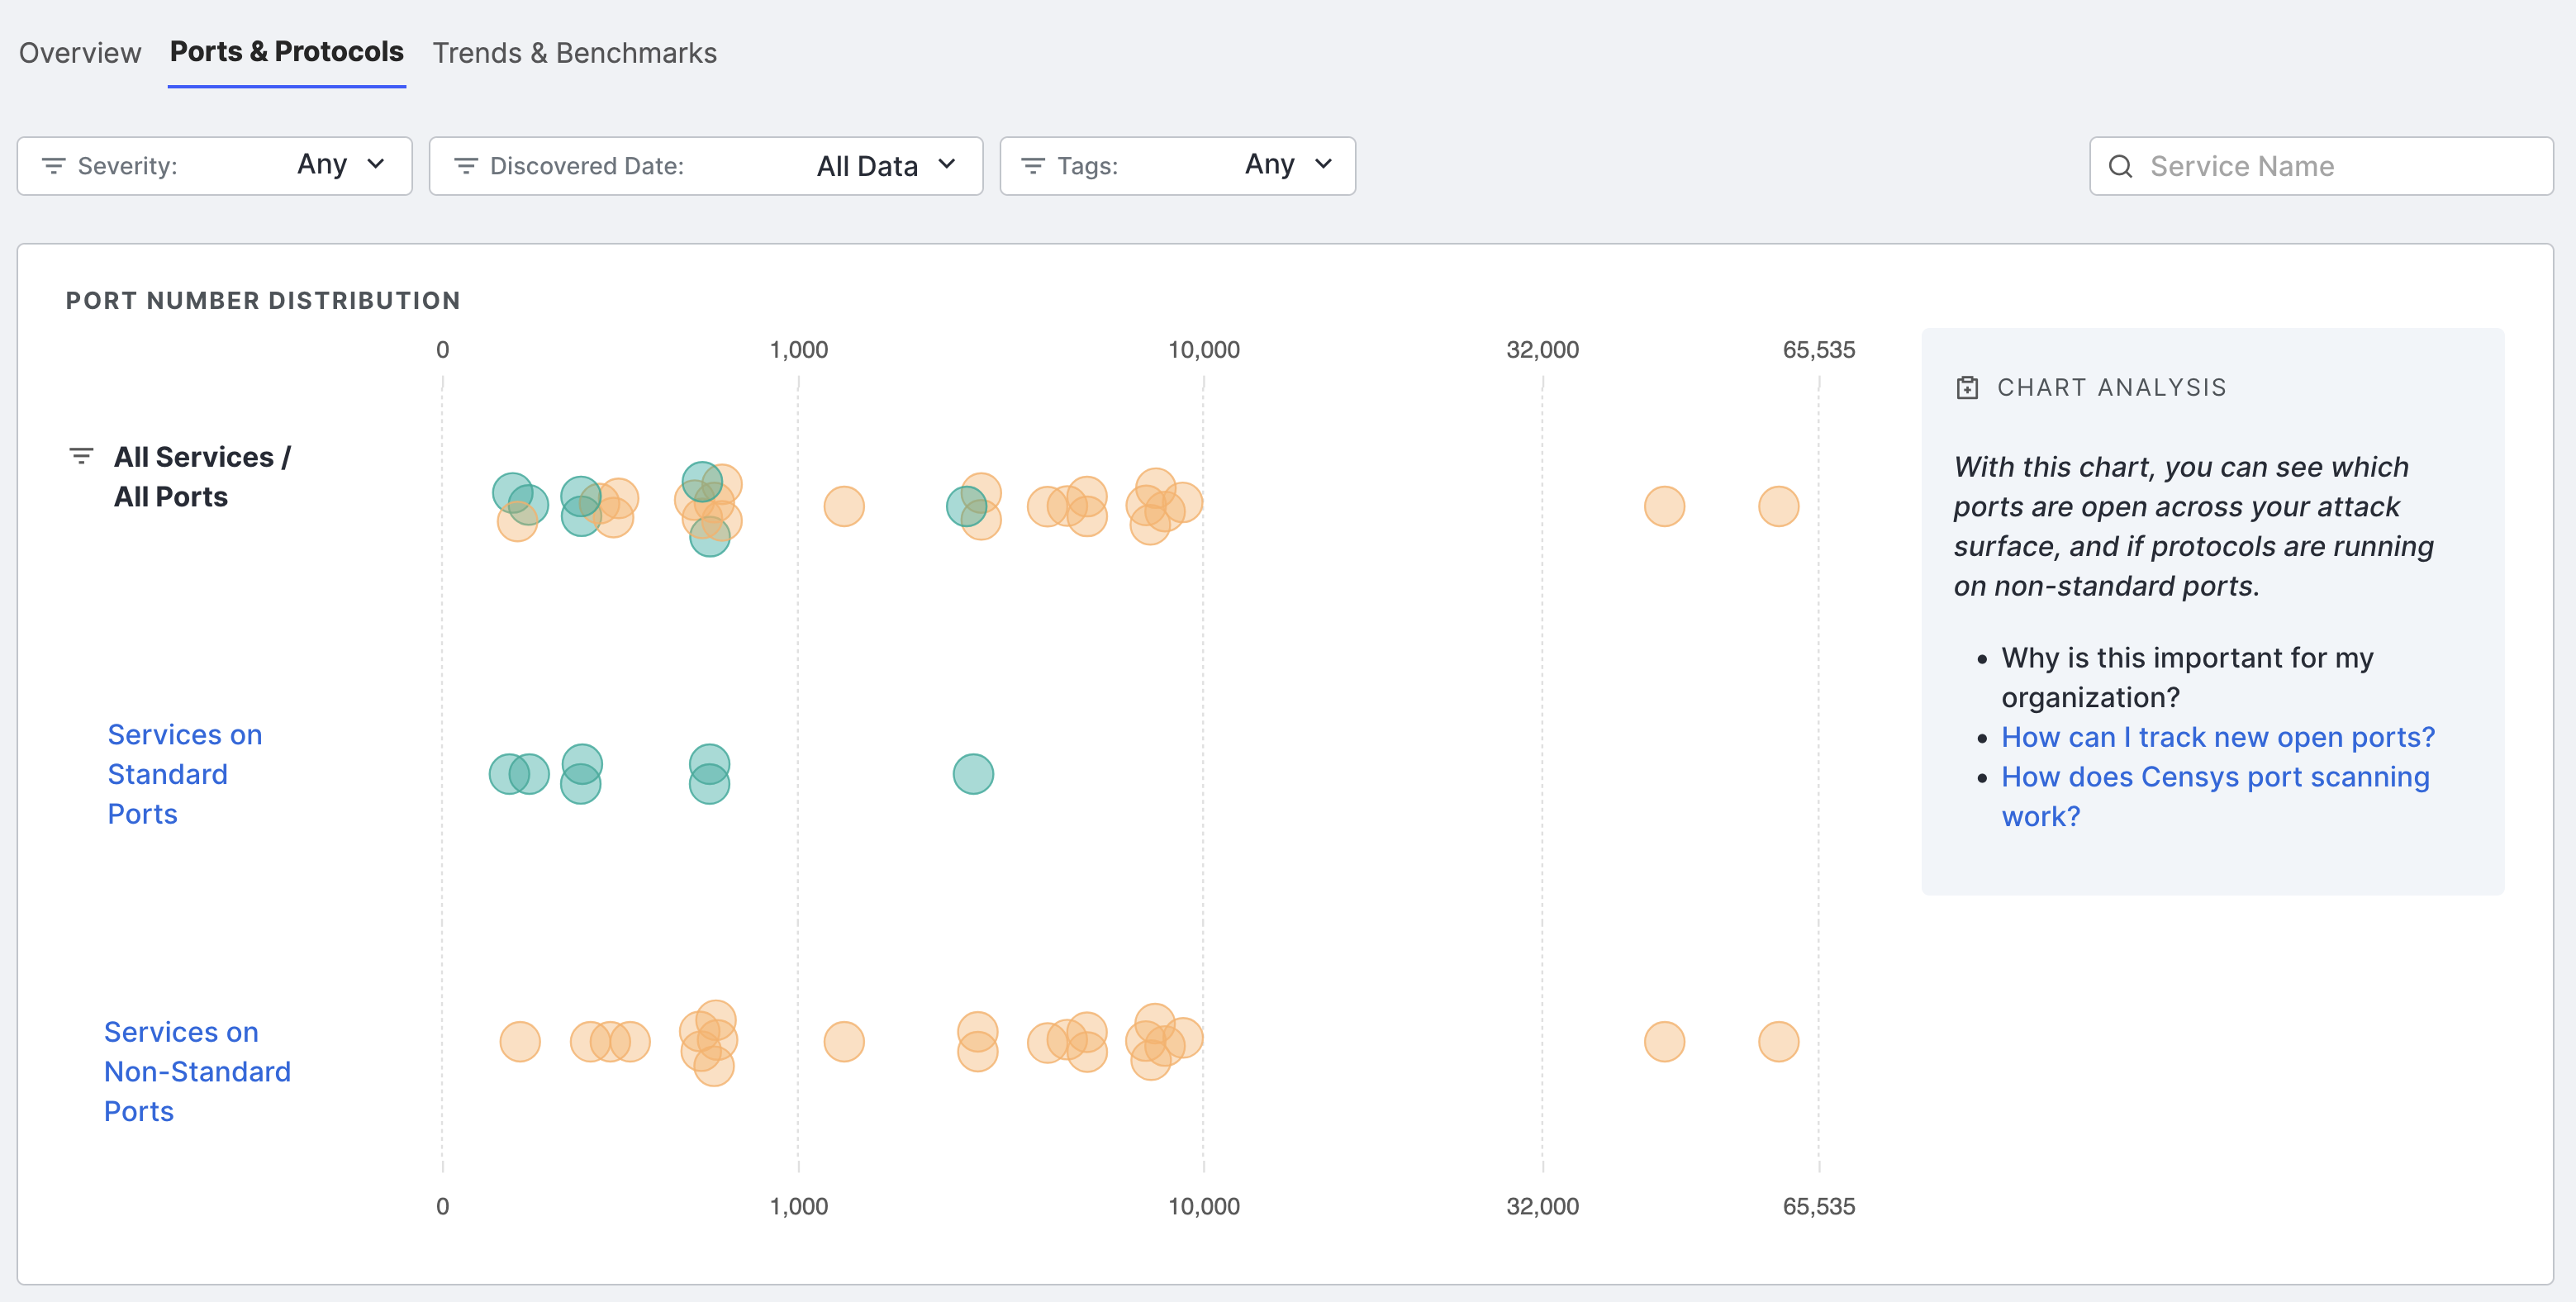Open Services on Non-Standard Ports link
This screenshot has height=1302, width=2576.
point(197,1071)
